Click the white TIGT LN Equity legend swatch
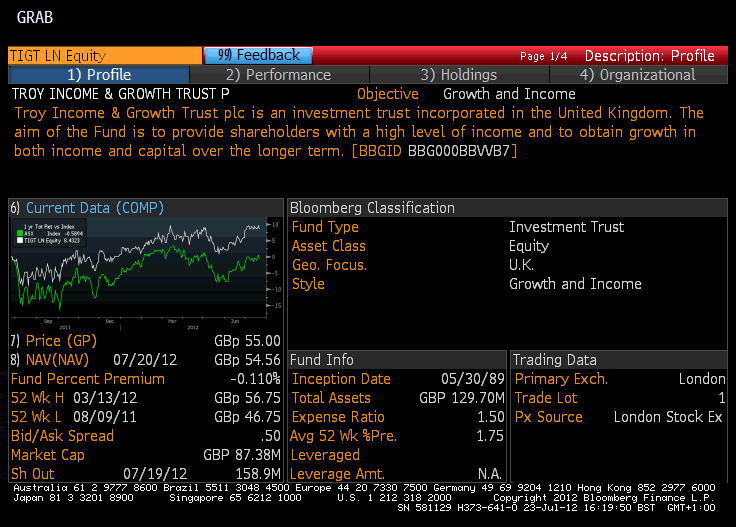Viewport: 736px width, 527px height. coord(20,240)
